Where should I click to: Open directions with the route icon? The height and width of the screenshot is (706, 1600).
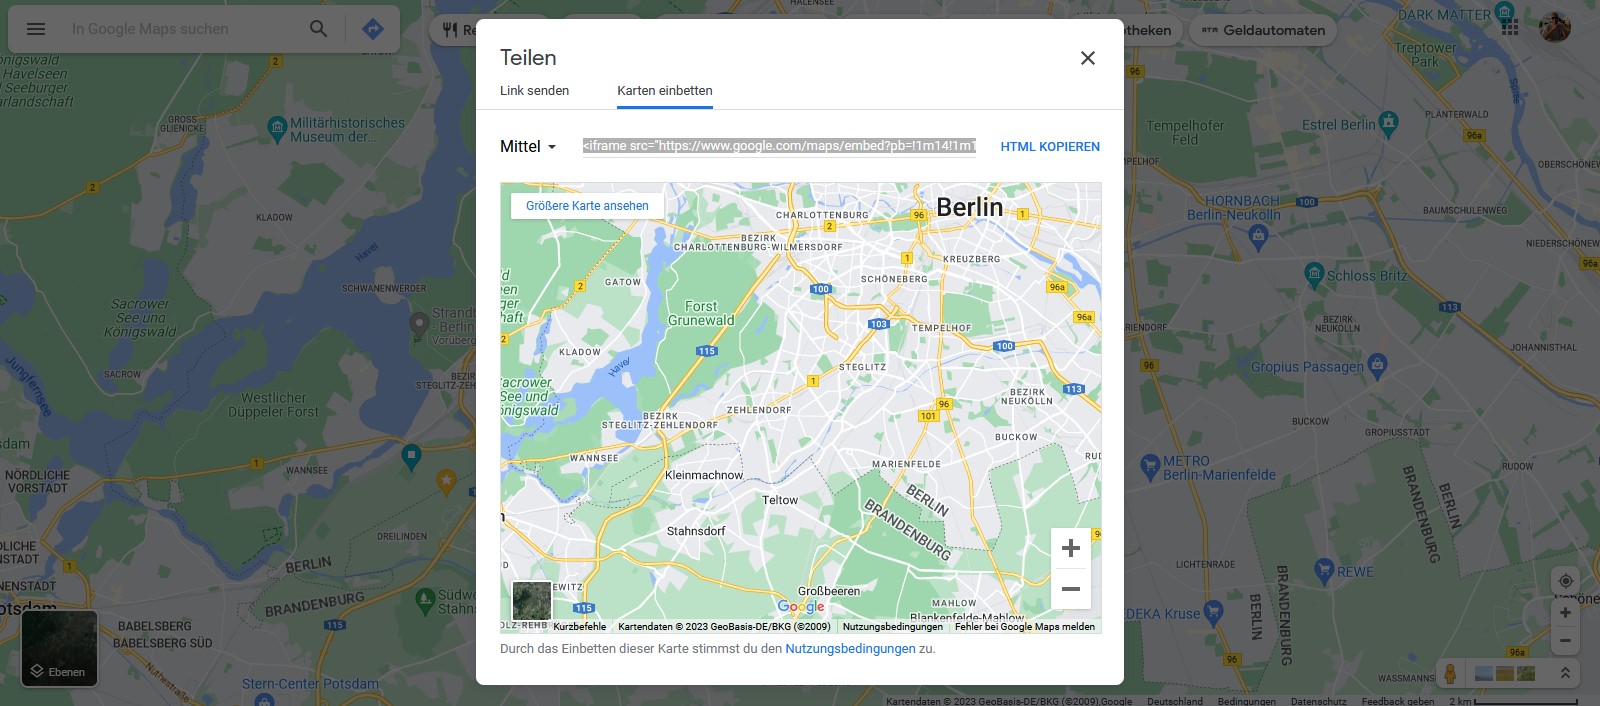[x=373, y=29]
